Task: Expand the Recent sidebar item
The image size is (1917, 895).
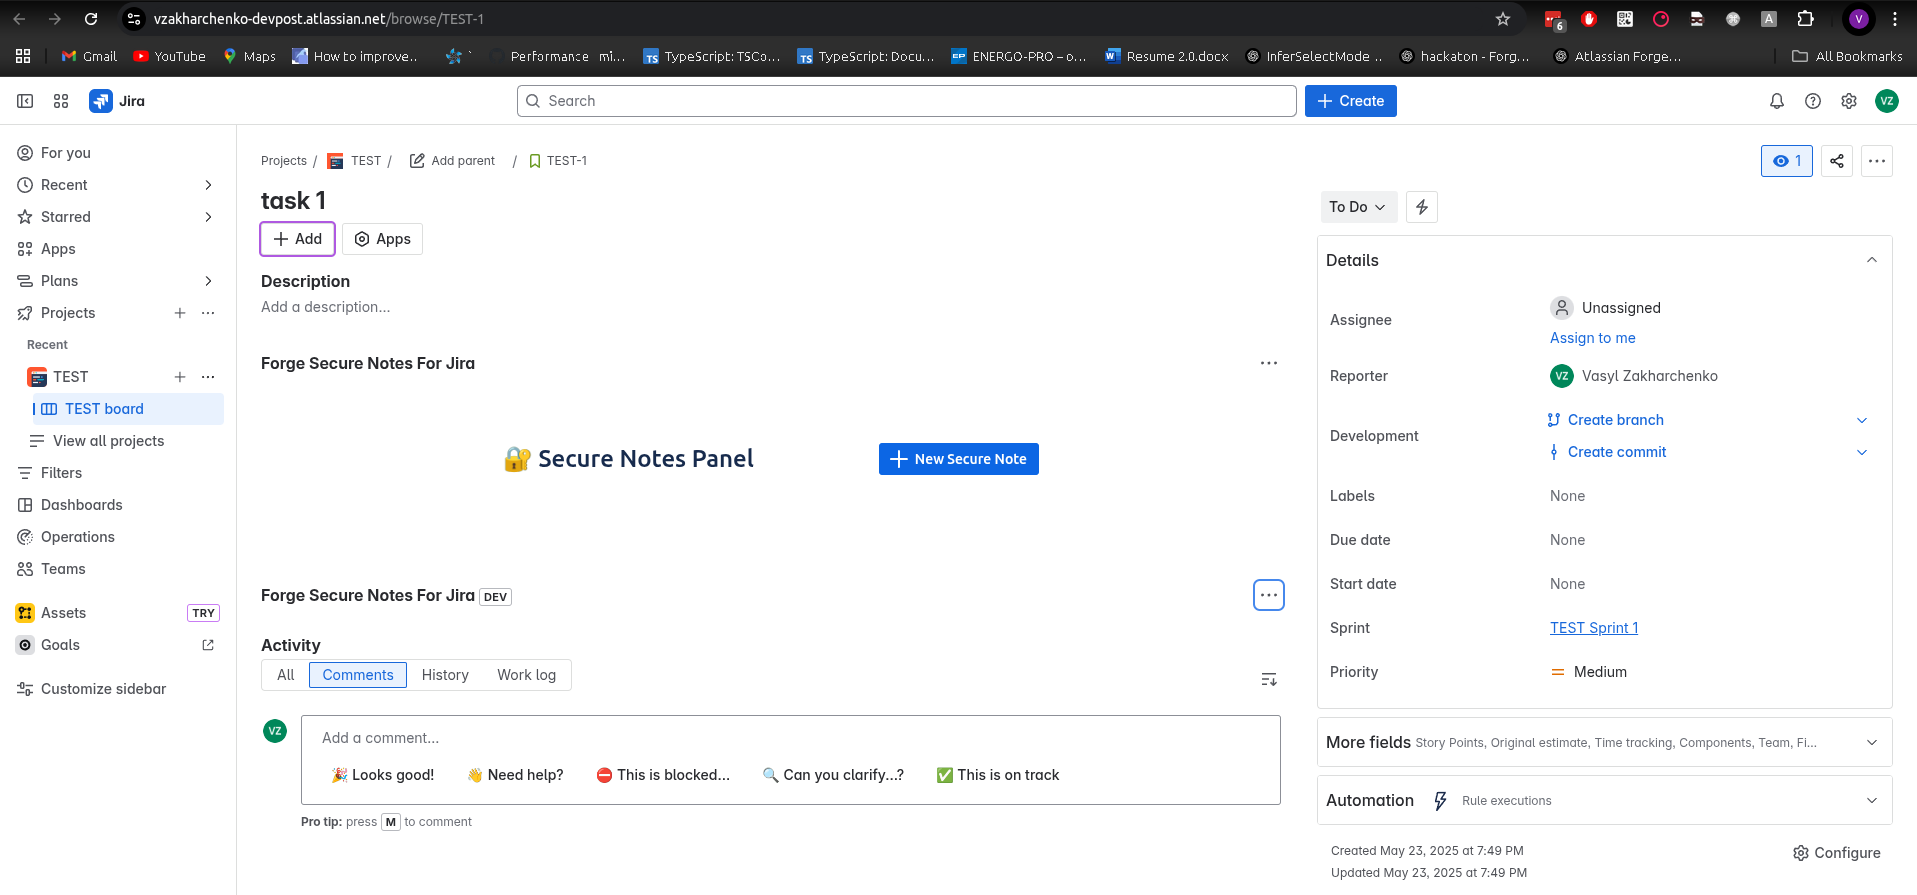Action: (x=208, y=185)
